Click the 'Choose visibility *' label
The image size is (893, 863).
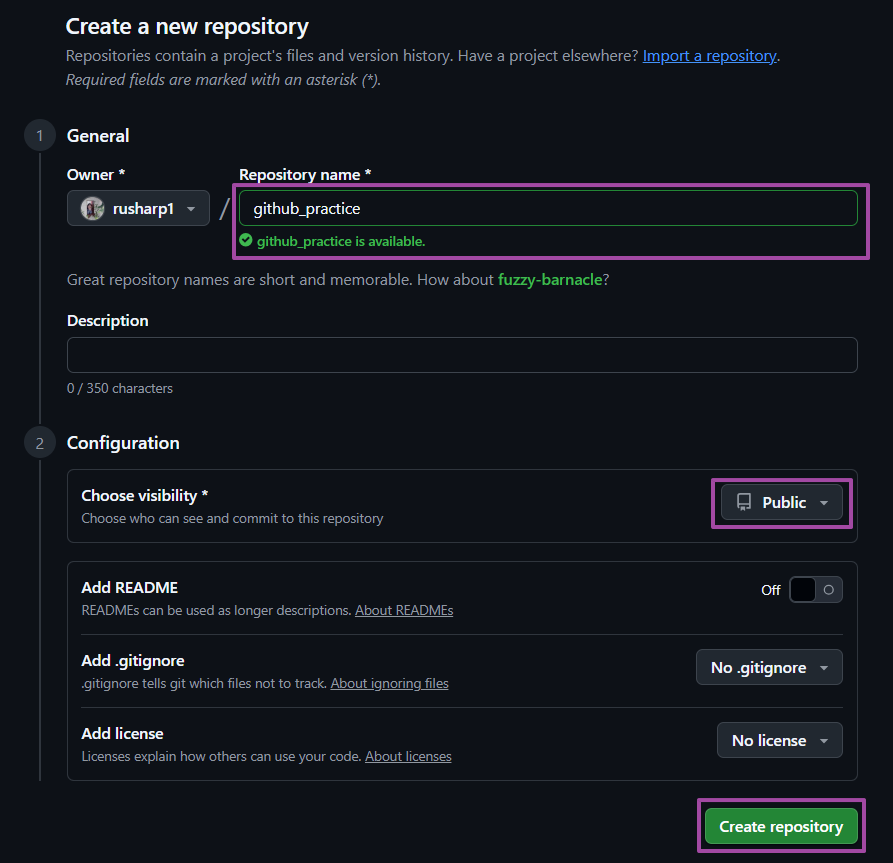[145, 496]
